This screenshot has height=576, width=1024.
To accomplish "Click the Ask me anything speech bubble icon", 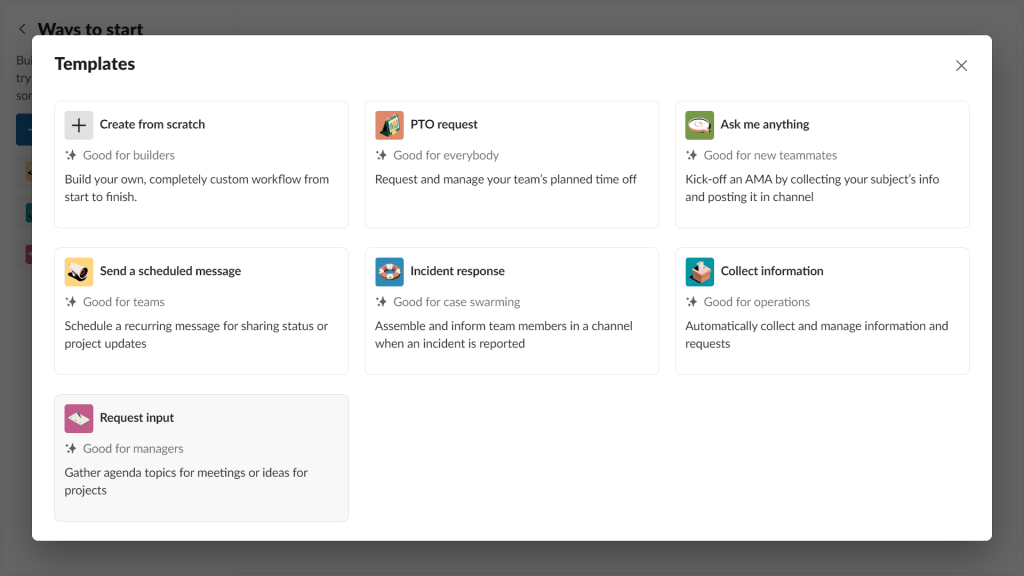I will (x=699, y=125).
